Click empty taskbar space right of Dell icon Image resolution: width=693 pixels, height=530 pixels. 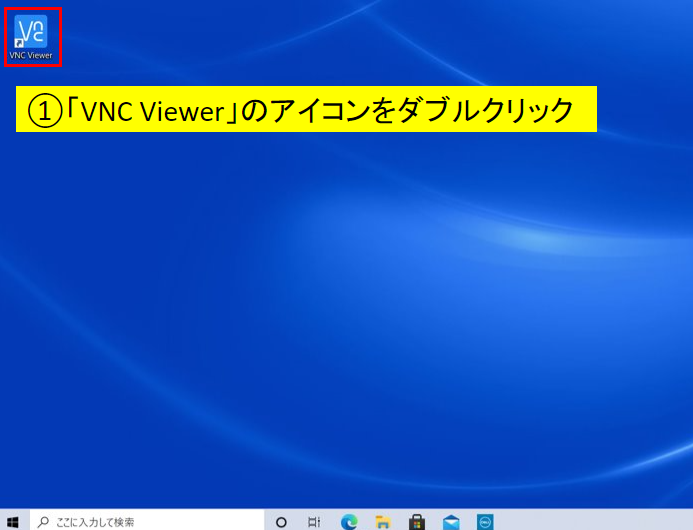(x=600, y=521)
